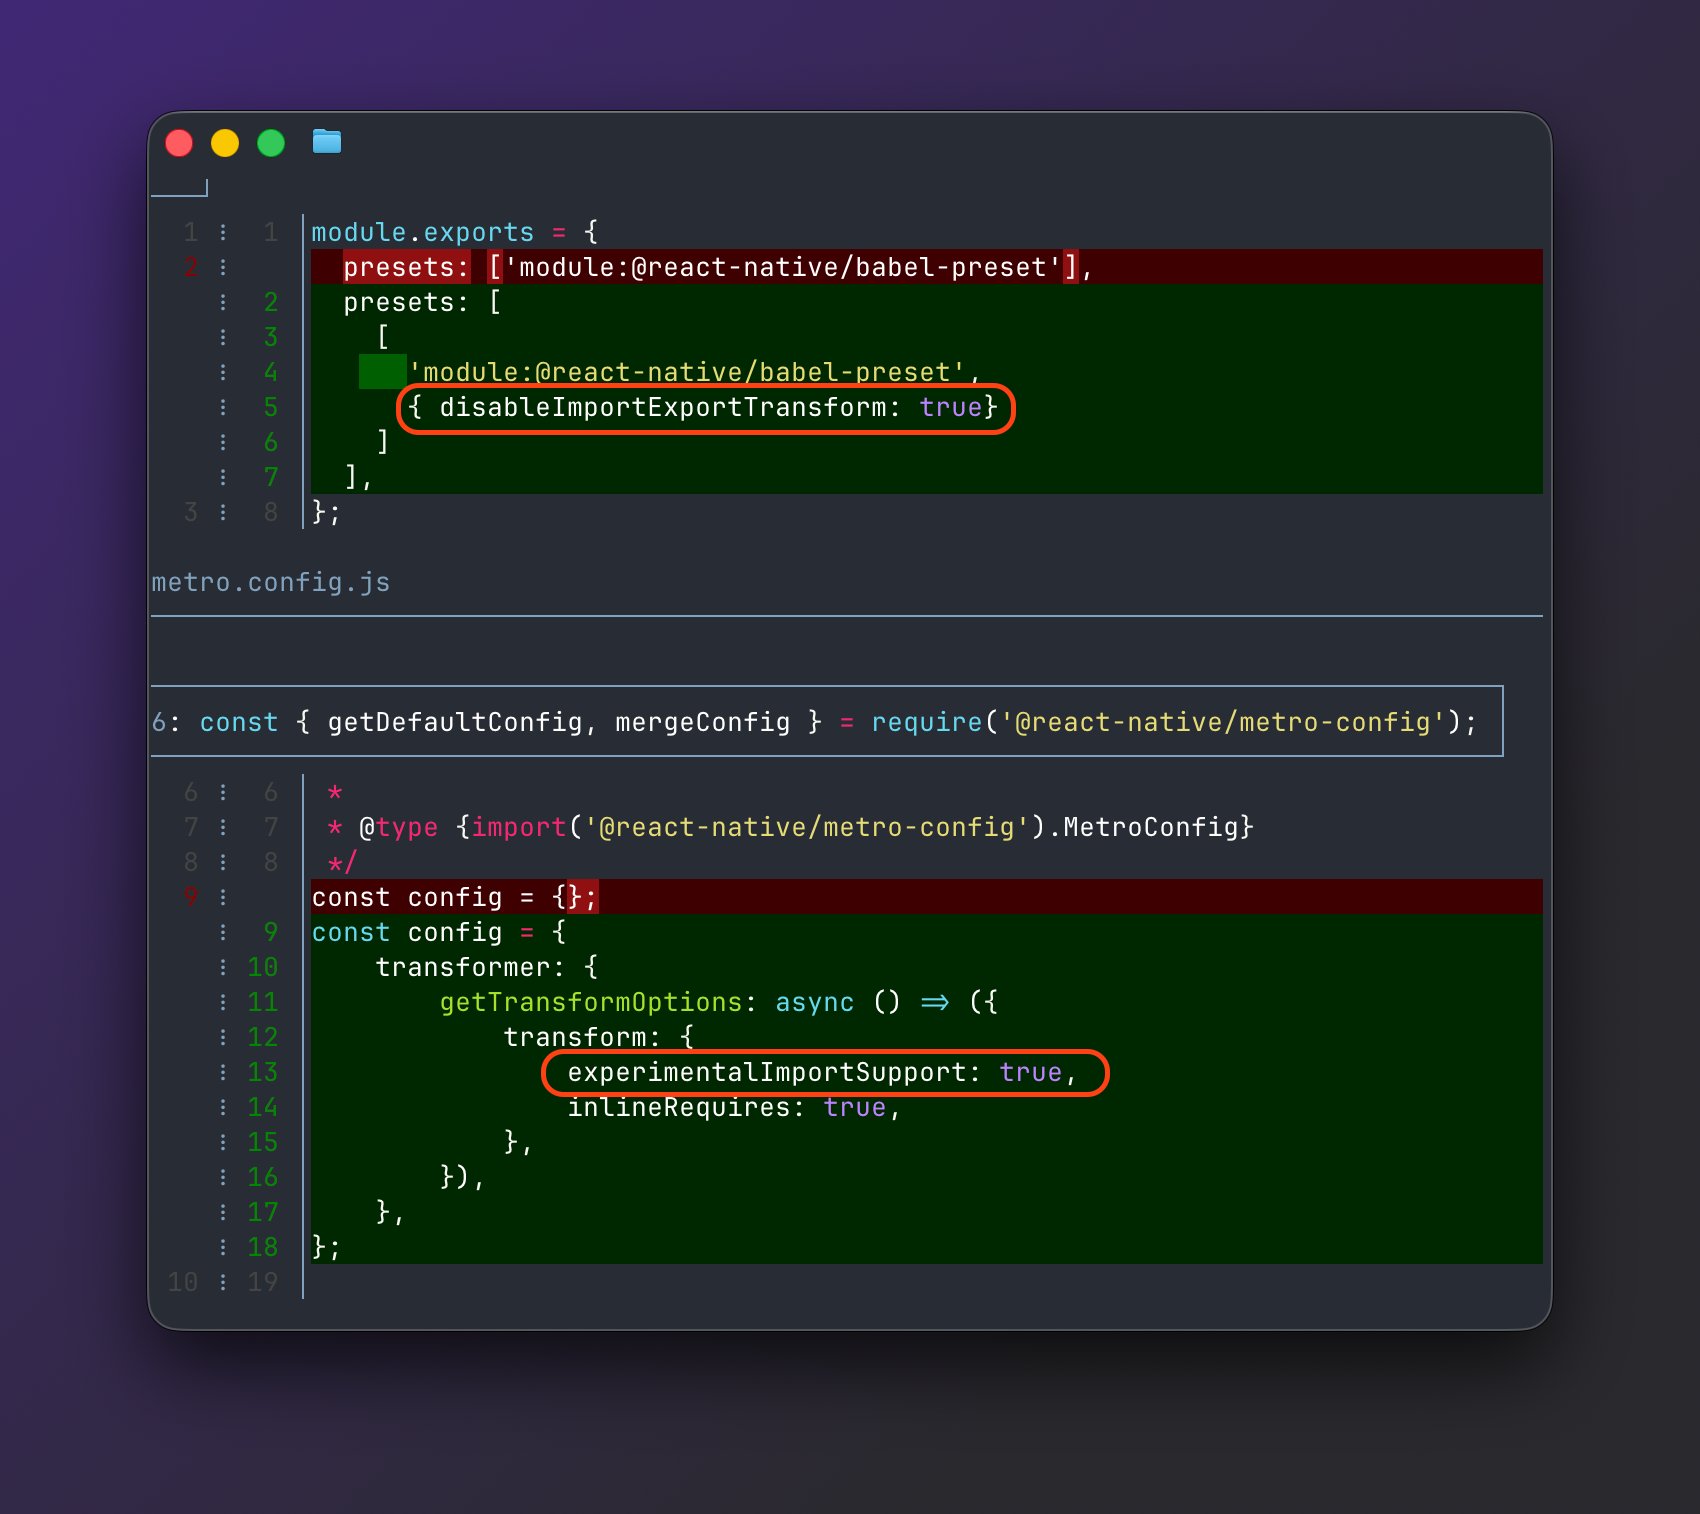Viewport: 1700px width, 1514px height.
Task: Click new line number 5 in gutter
Action: coord(271,407)
